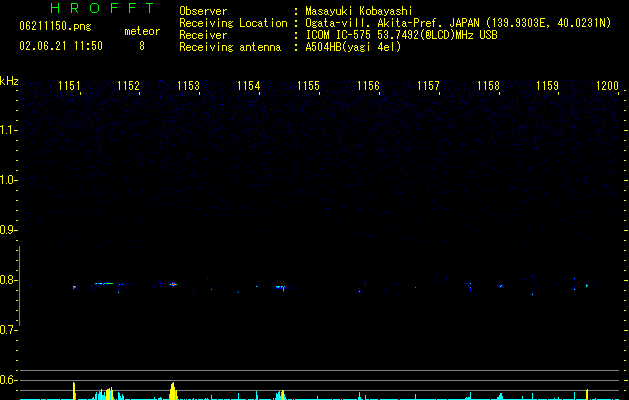Screen dimensions: 629x400
Task: Click the 'meteor' count label
Action: (142, 31)
